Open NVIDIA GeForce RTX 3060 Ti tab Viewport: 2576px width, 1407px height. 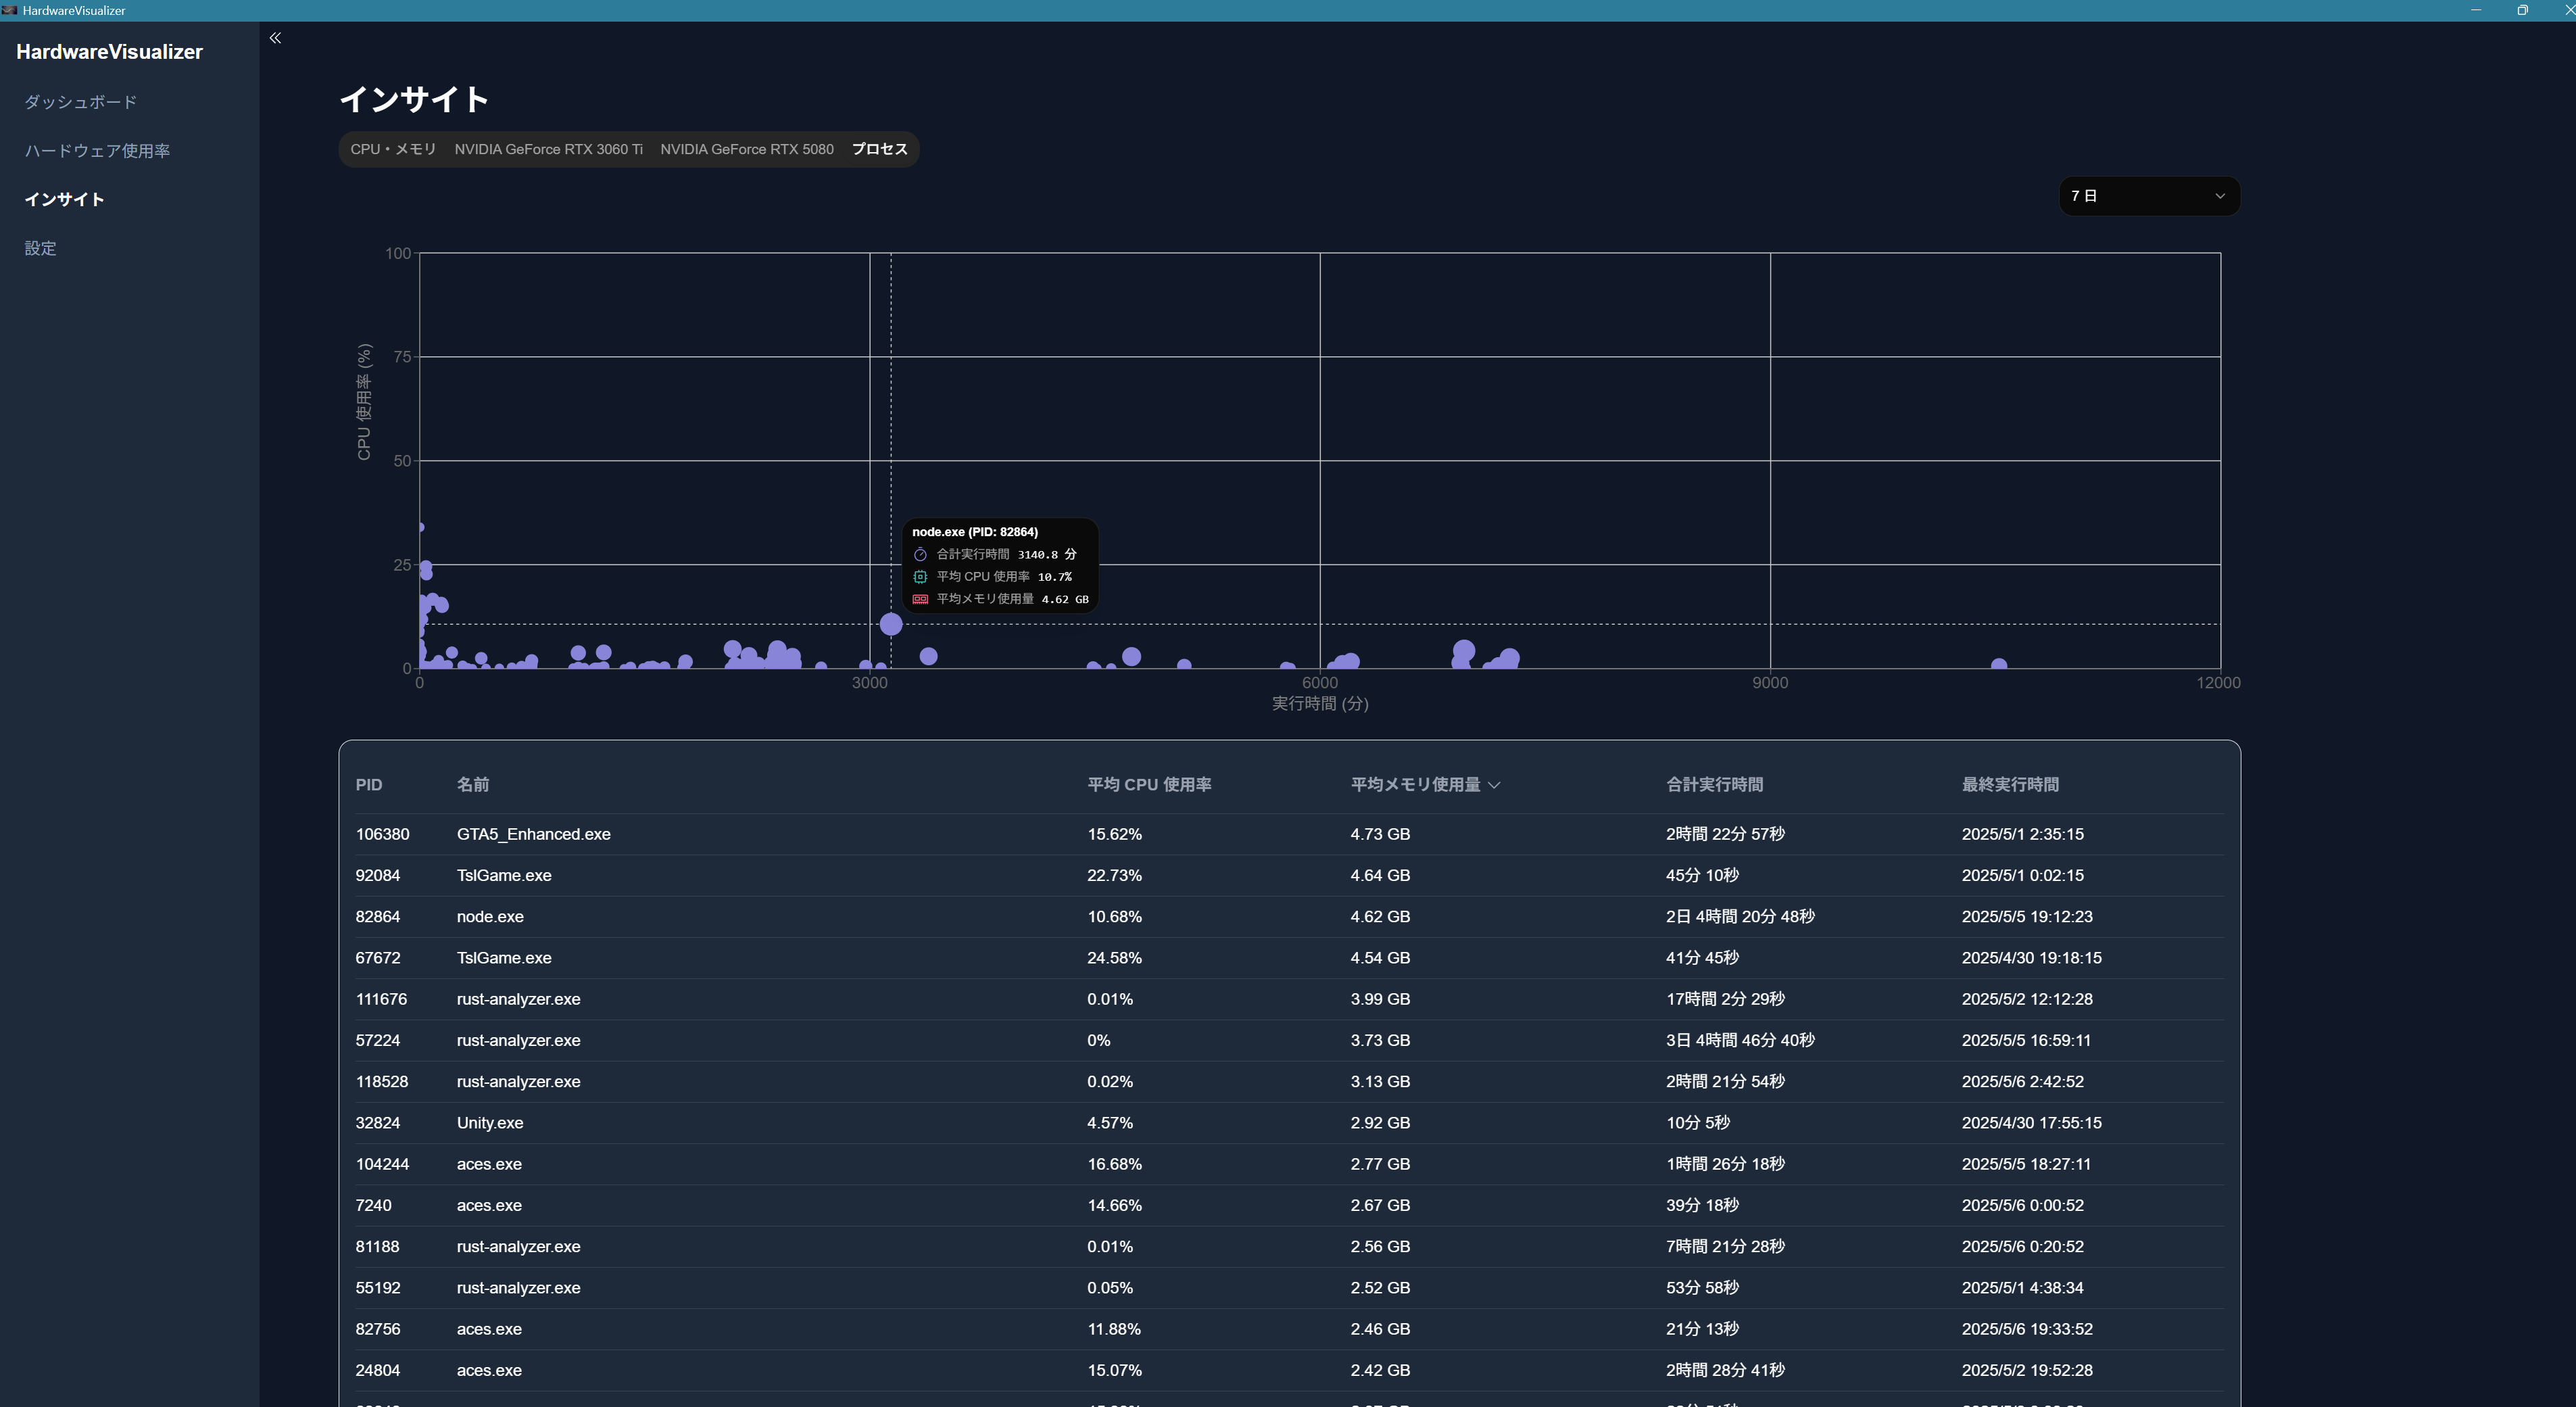[x=548, y=149]
